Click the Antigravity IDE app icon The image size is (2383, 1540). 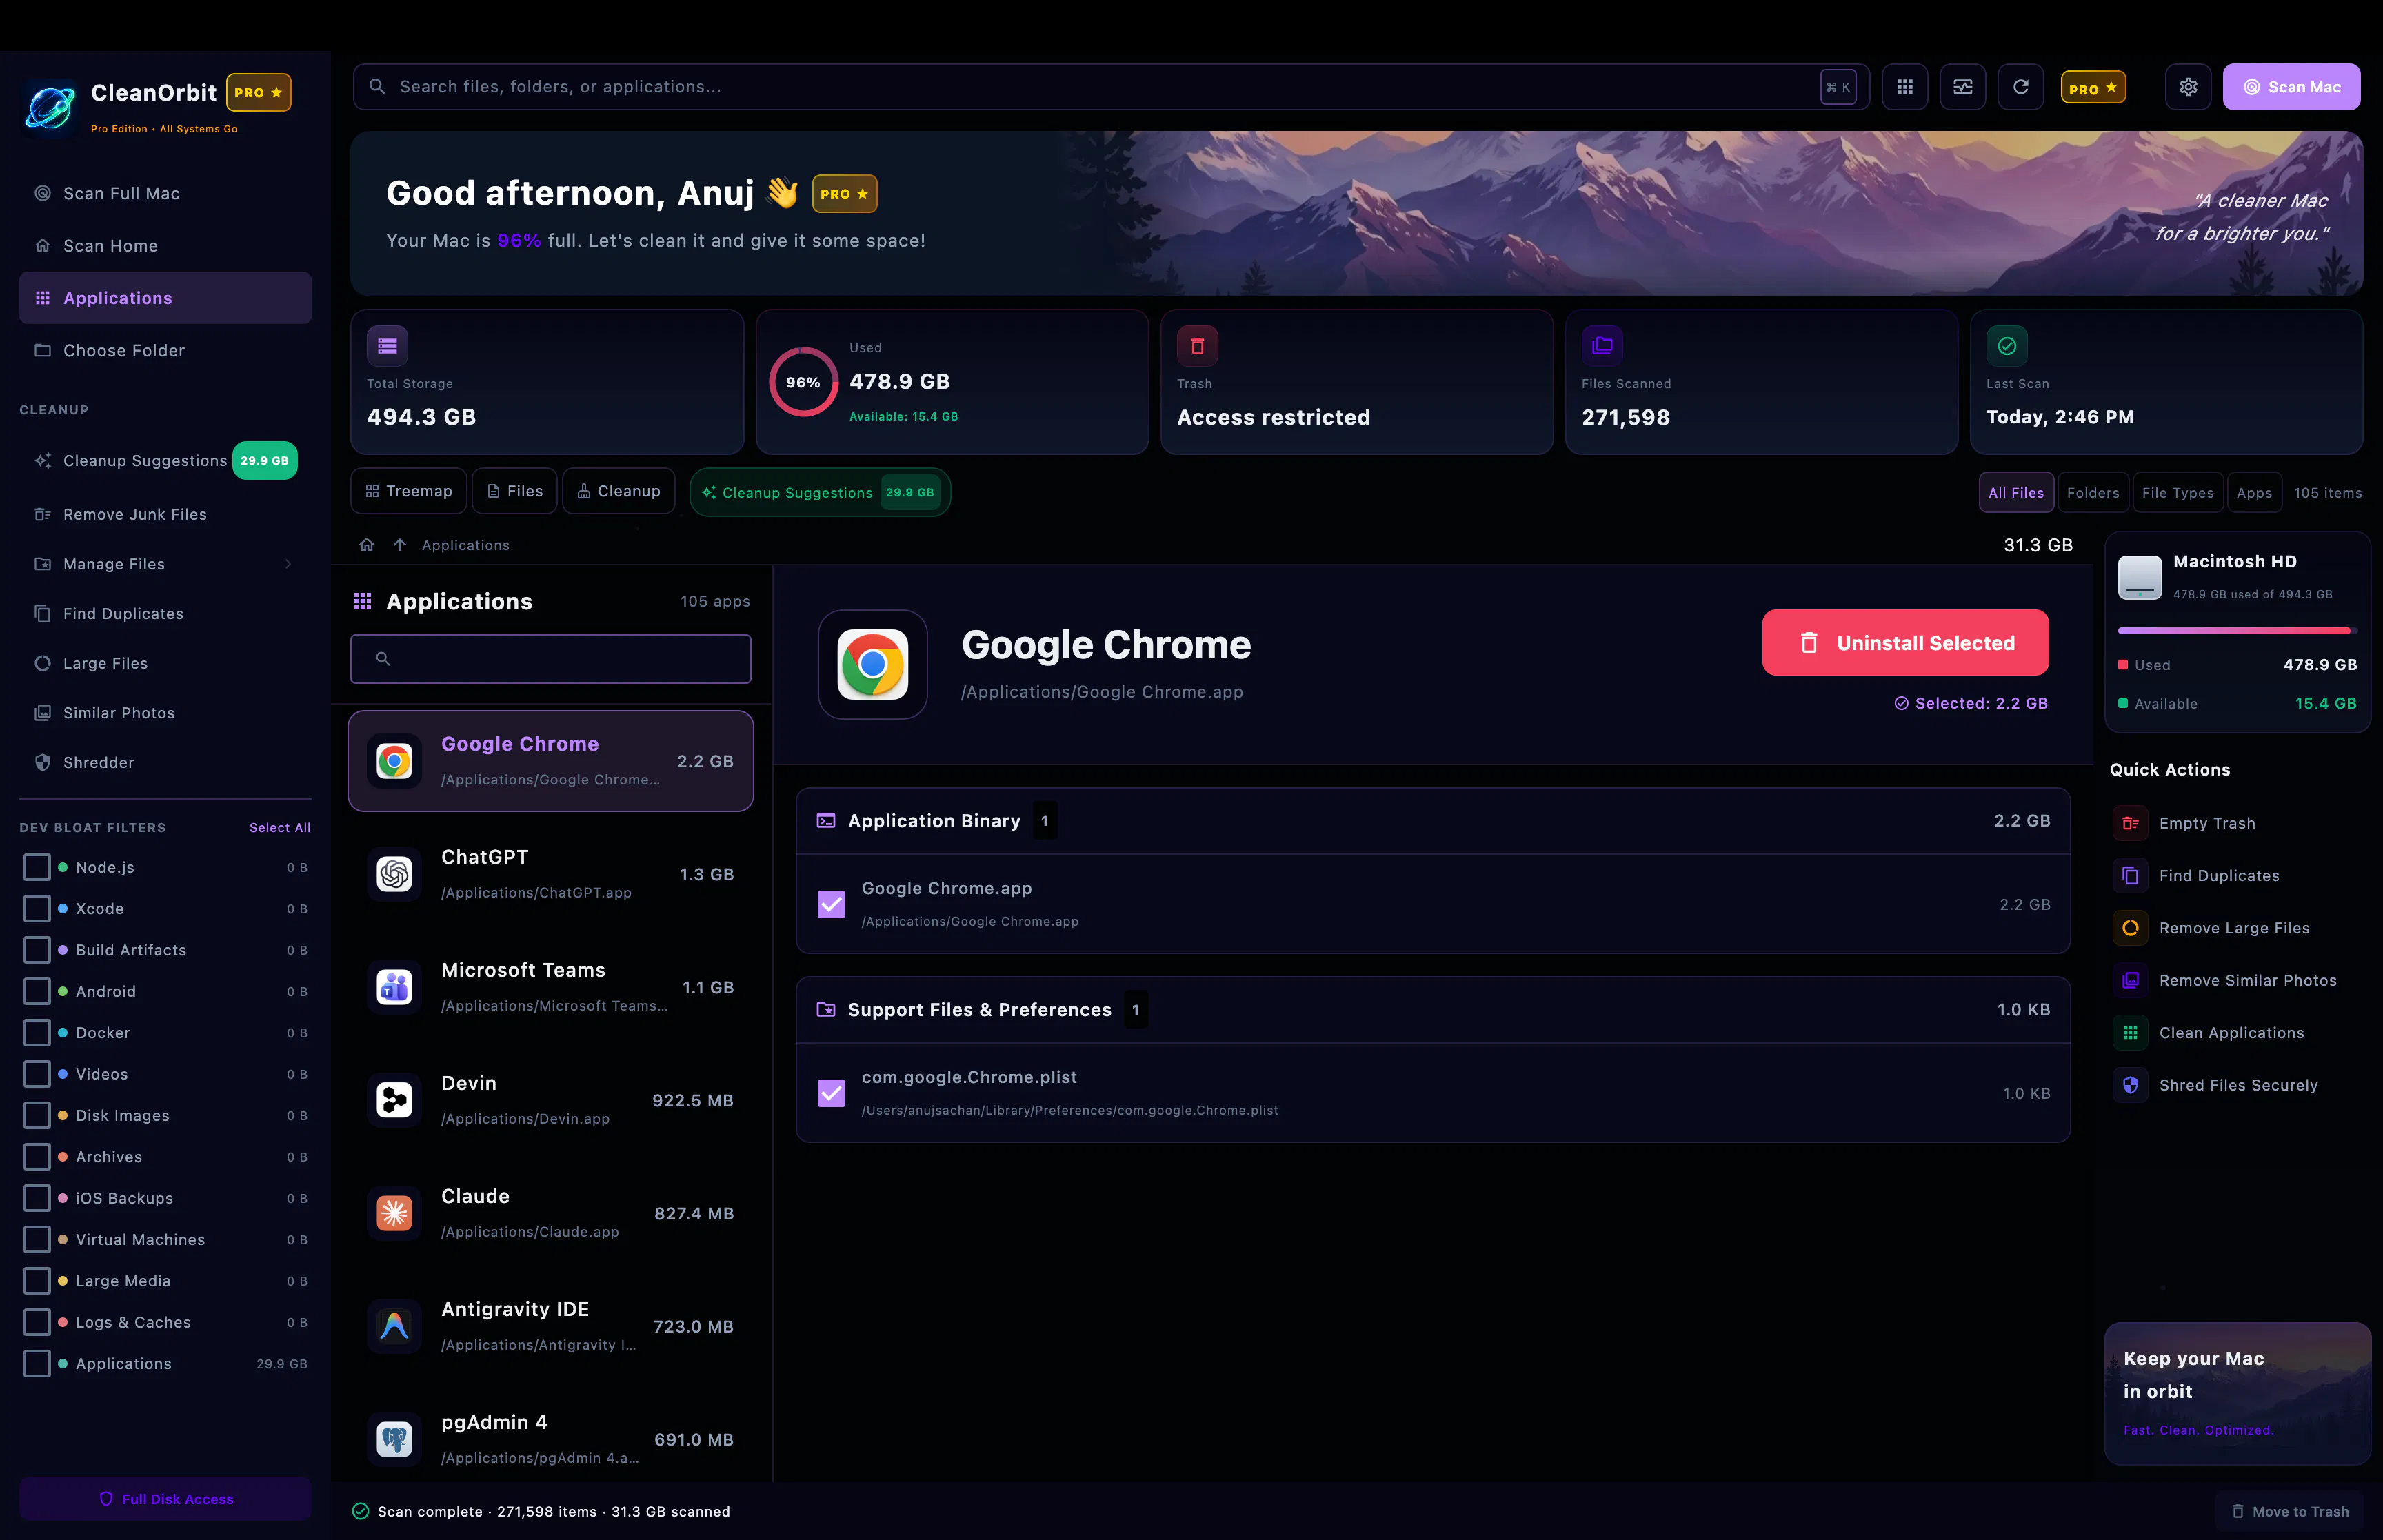point(394,1326)
